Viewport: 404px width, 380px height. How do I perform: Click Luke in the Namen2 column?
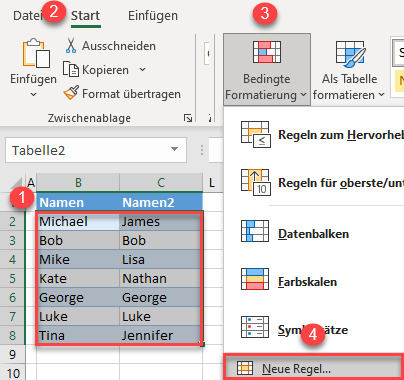(x=161, y=316)
